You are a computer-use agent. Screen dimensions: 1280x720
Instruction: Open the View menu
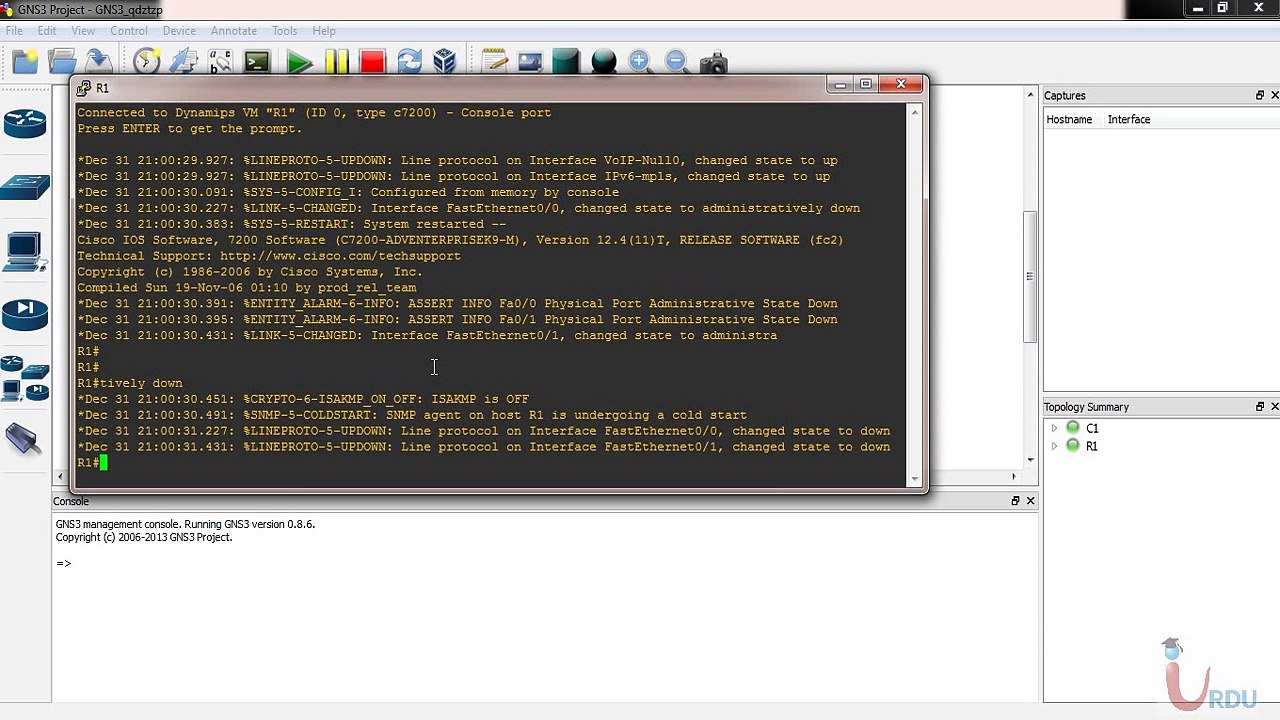point(83,31)
